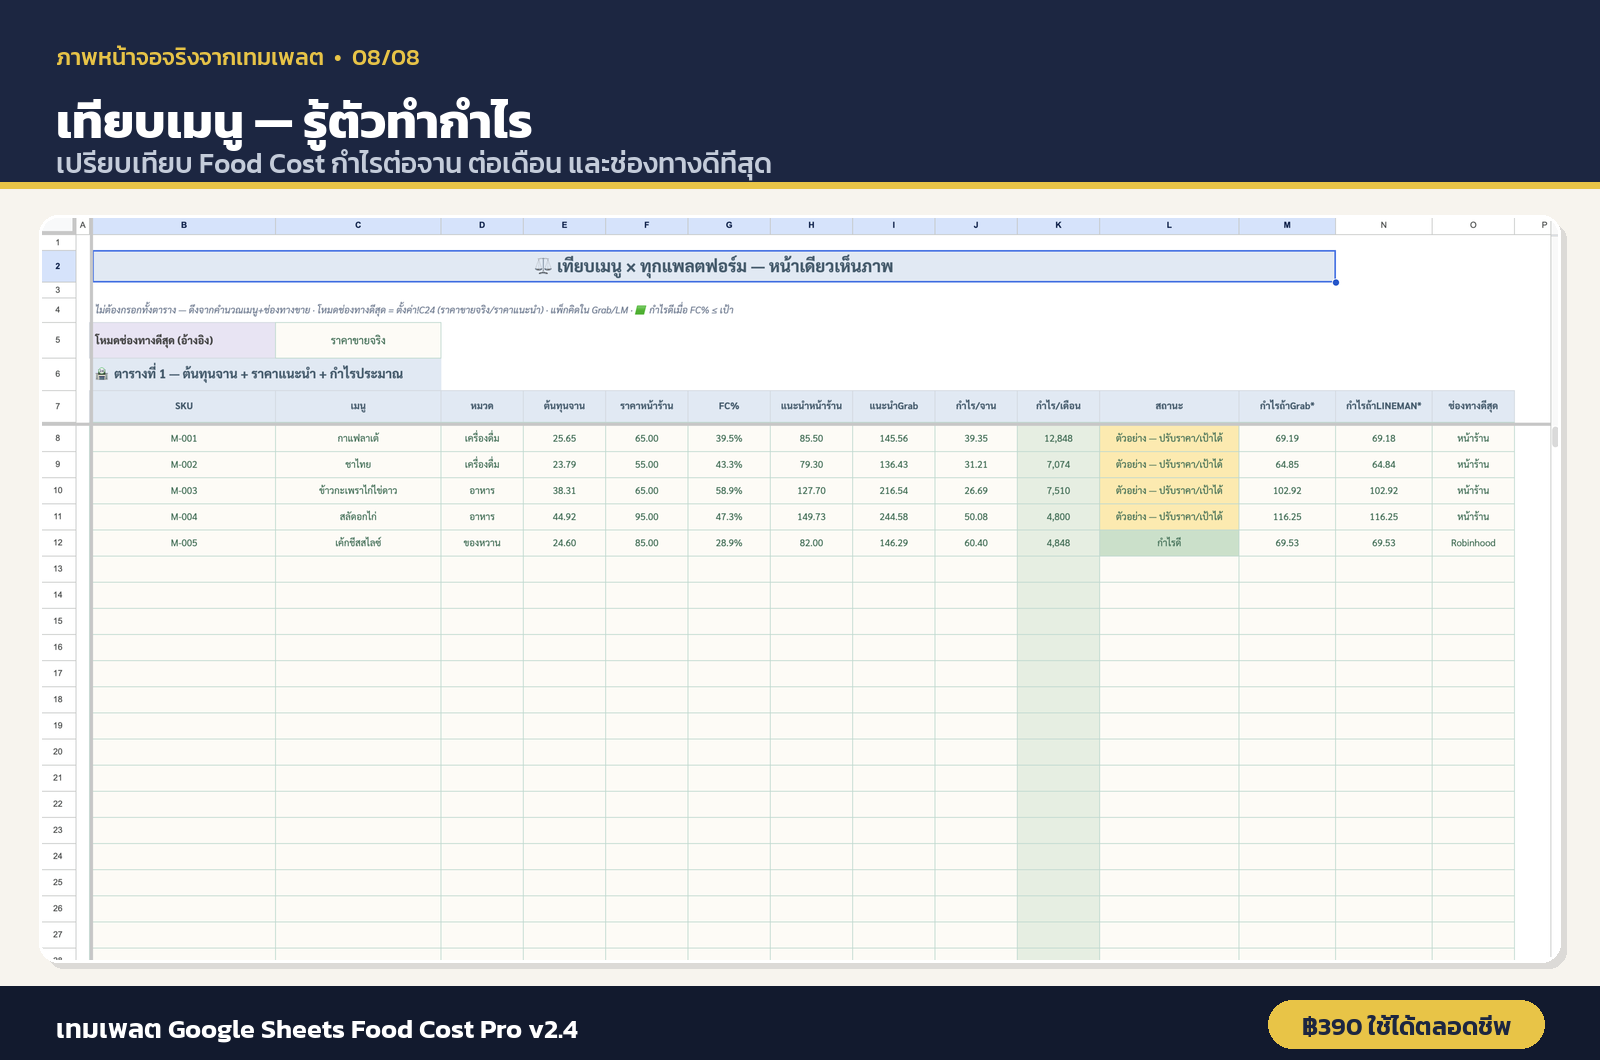
Task: Select column header B
Action: pyautogui.click(x=184, y=225)
